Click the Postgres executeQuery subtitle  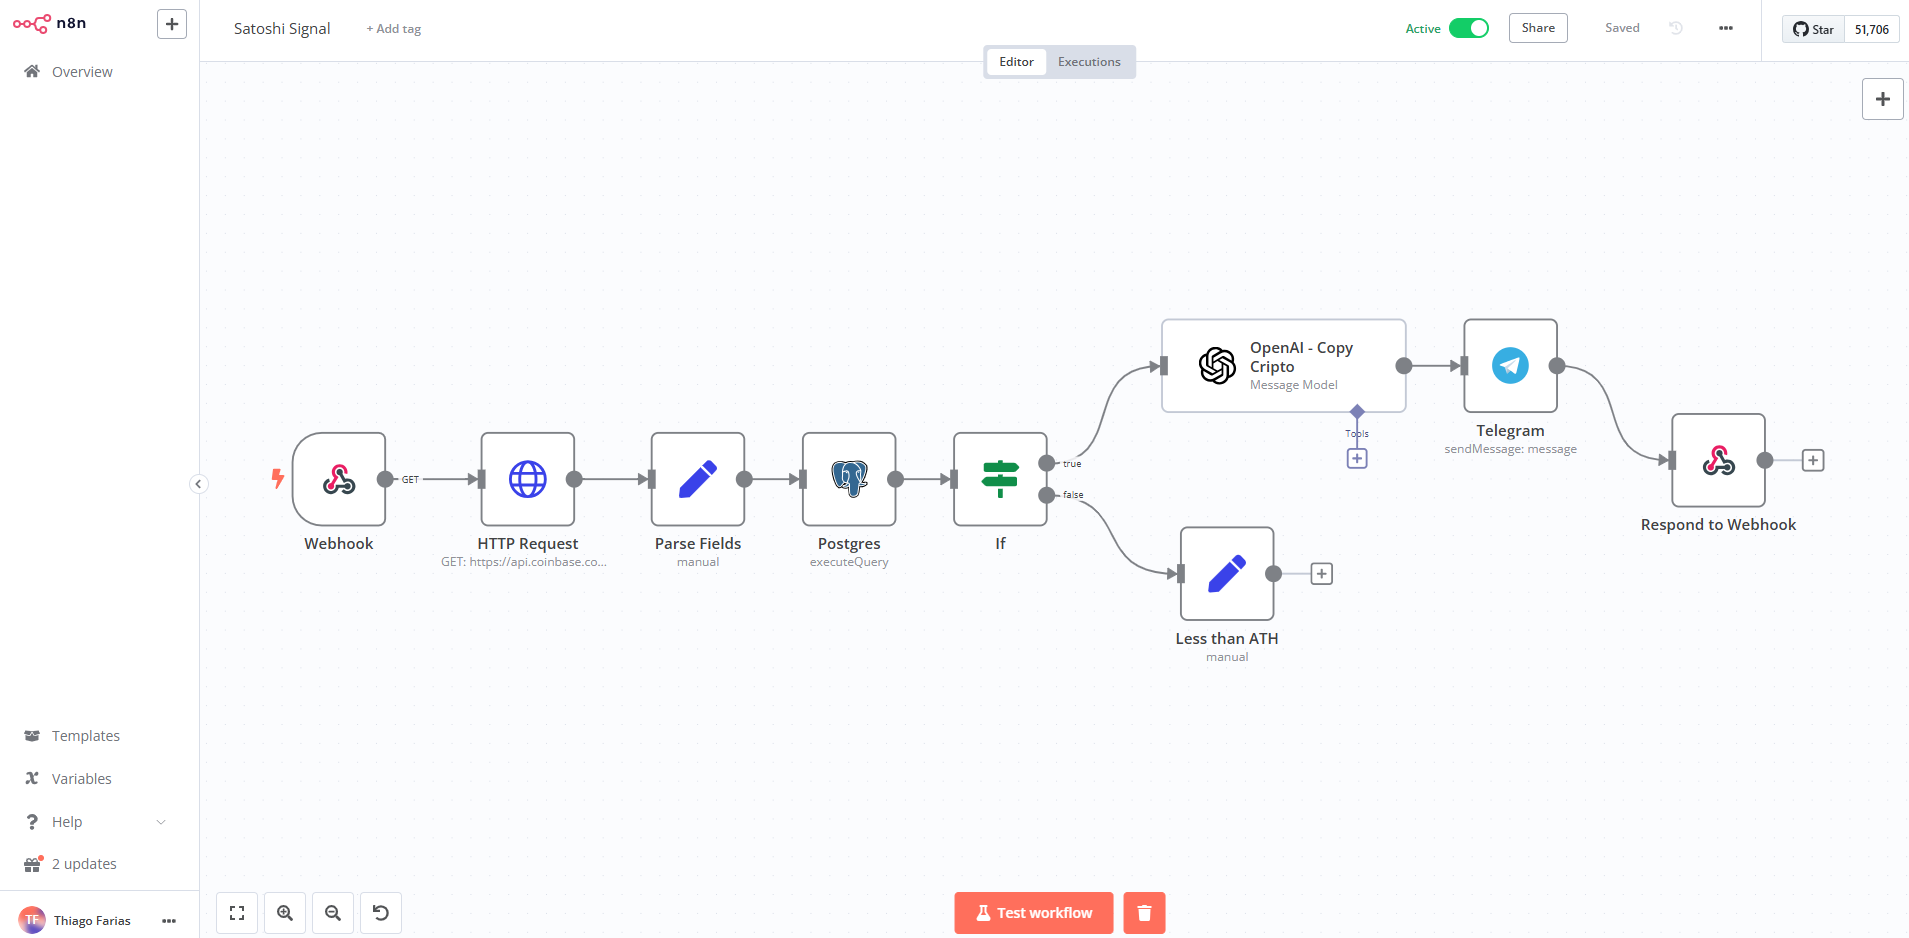[849, 563]
